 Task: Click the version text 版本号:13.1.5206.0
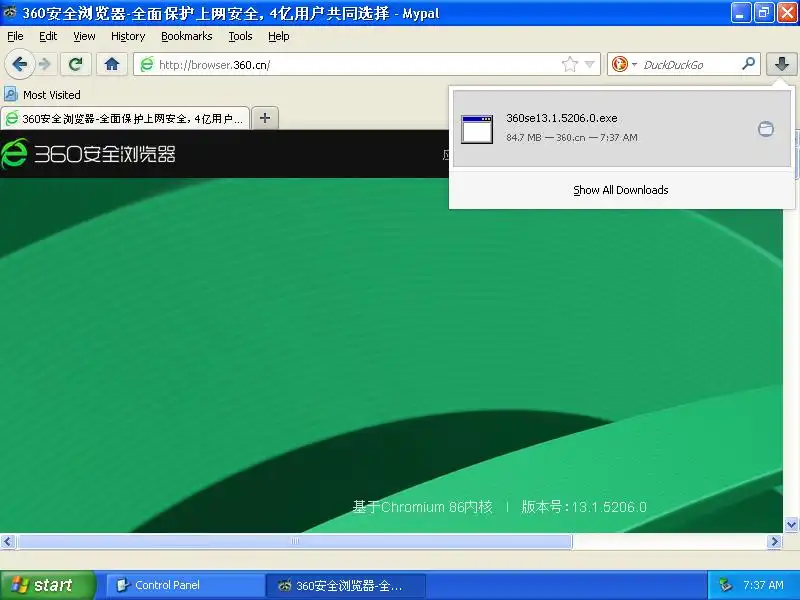(584, 507)
